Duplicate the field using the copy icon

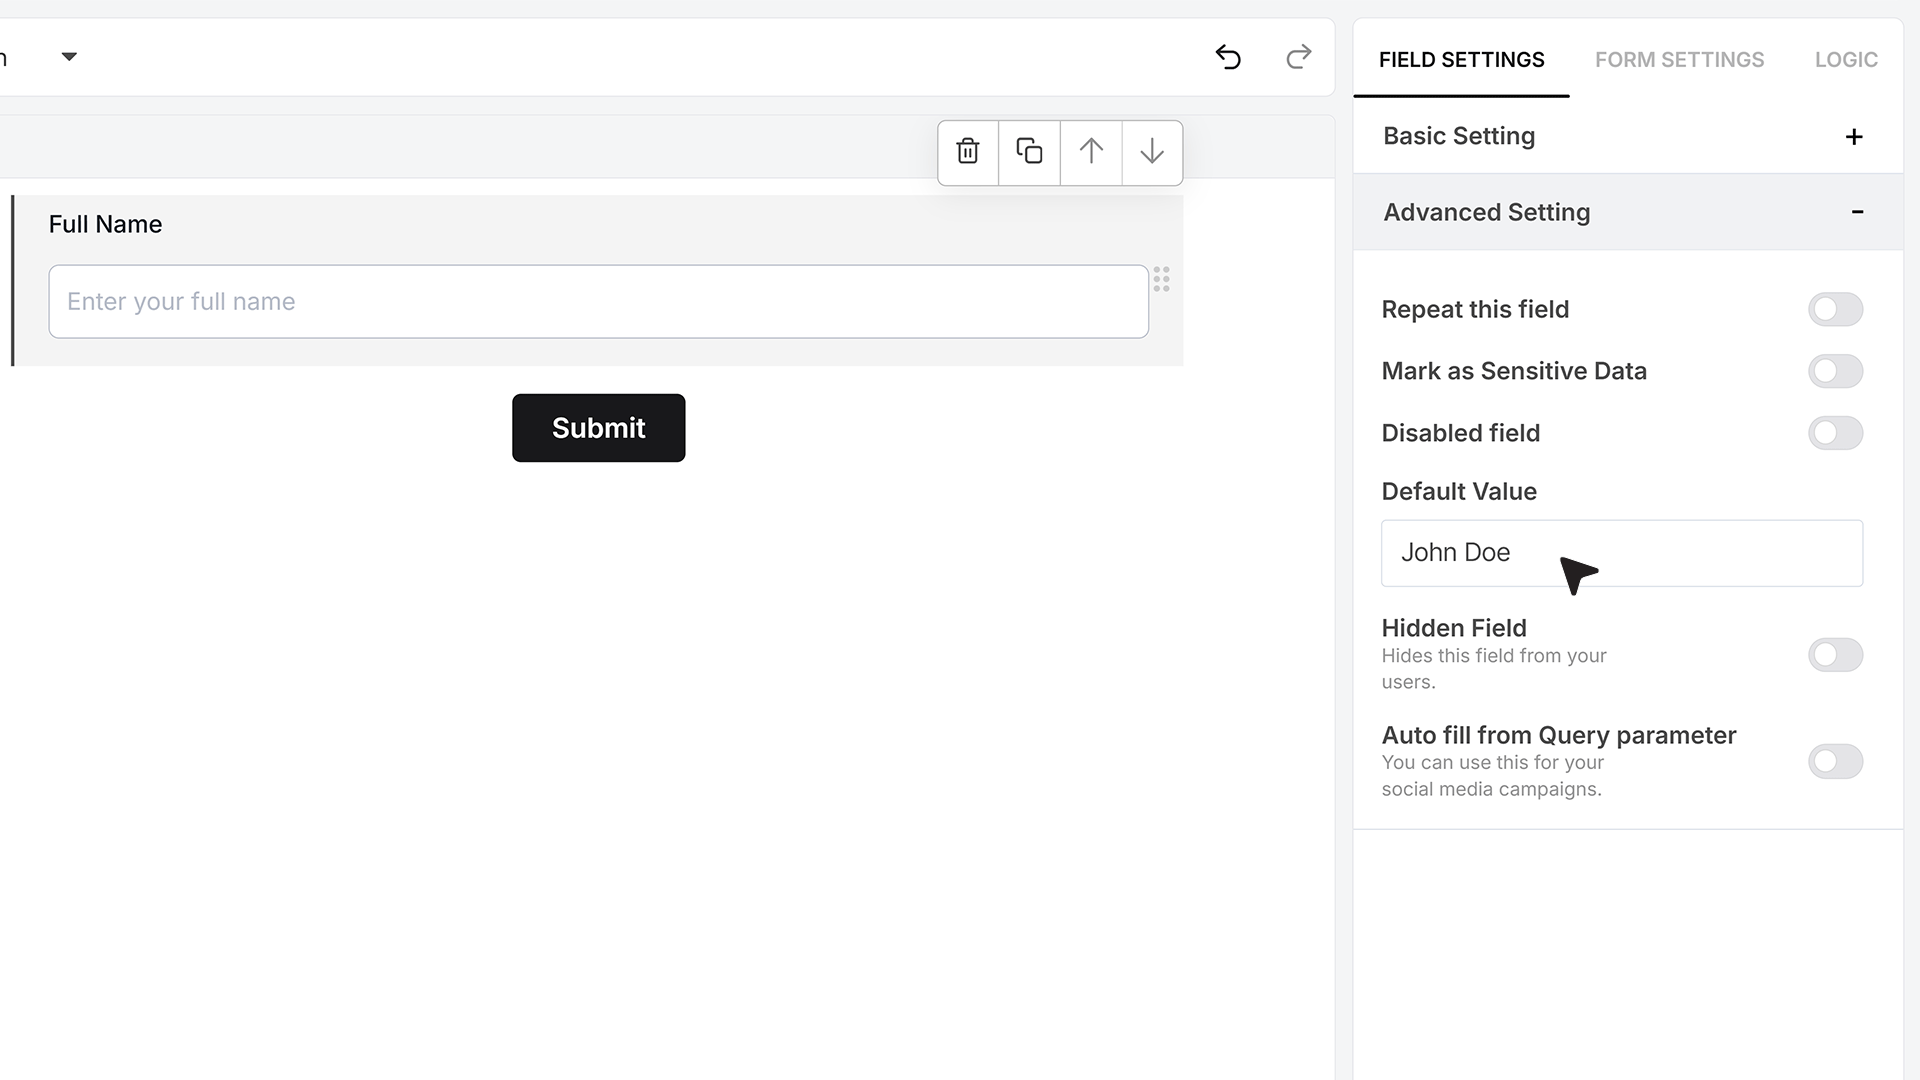click(1029, 152)
